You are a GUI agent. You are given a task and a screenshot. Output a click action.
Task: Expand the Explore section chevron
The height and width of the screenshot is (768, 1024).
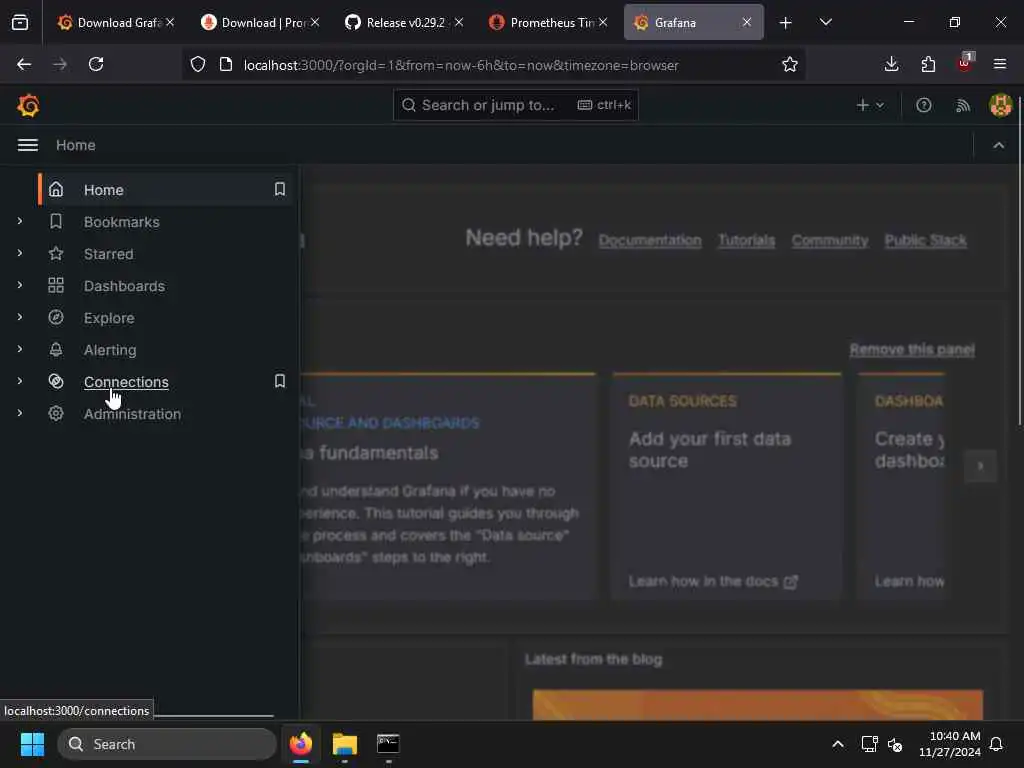[20, 317]
